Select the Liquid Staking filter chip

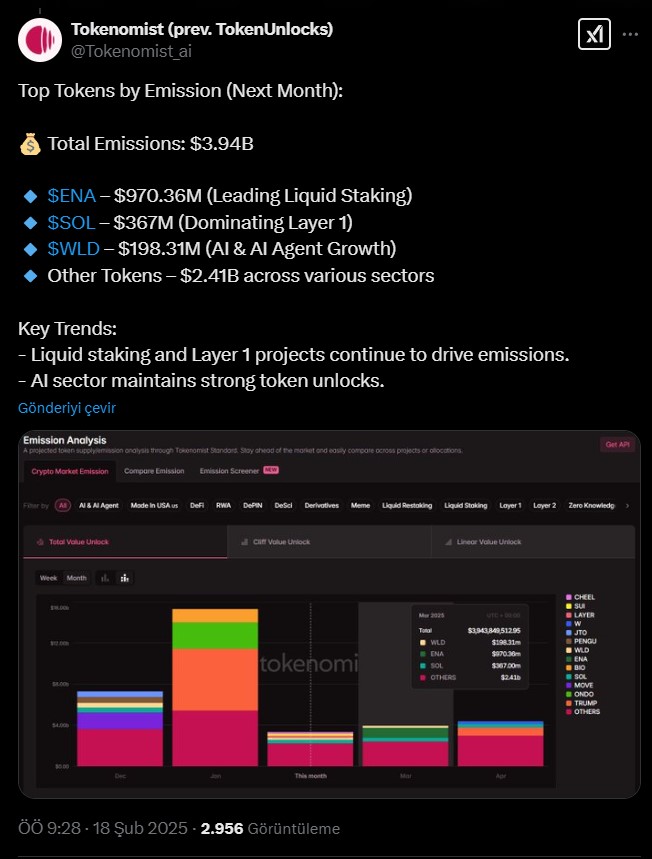click(x=466, y=506)
